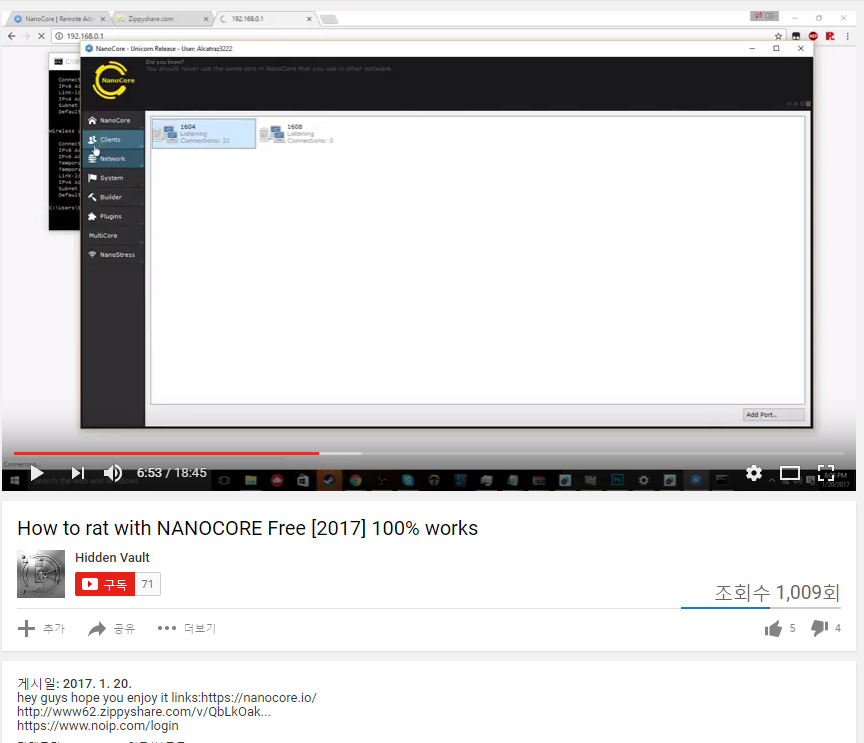Subscribe with the red 구독 button
Screen dimensions: 864x743
(x=105, y=584)
